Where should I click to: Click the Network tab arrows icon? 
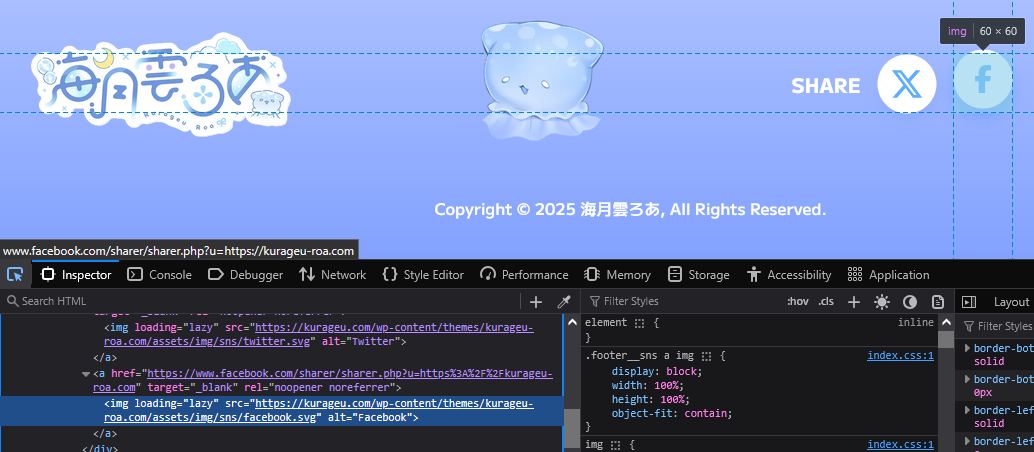pos(307,274)
